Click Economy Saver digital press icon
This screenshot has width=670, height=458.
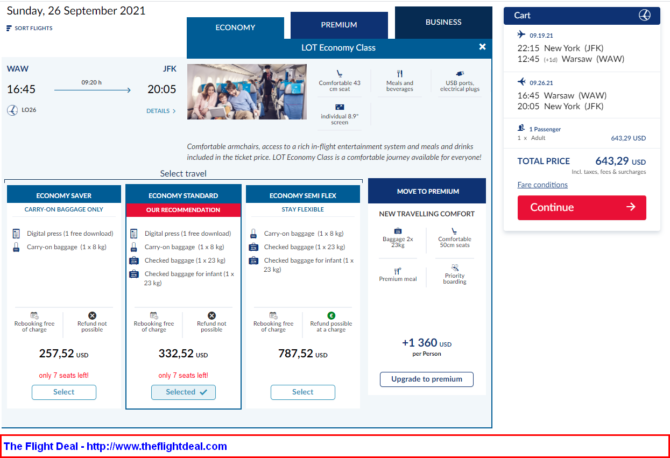(16, 234)
